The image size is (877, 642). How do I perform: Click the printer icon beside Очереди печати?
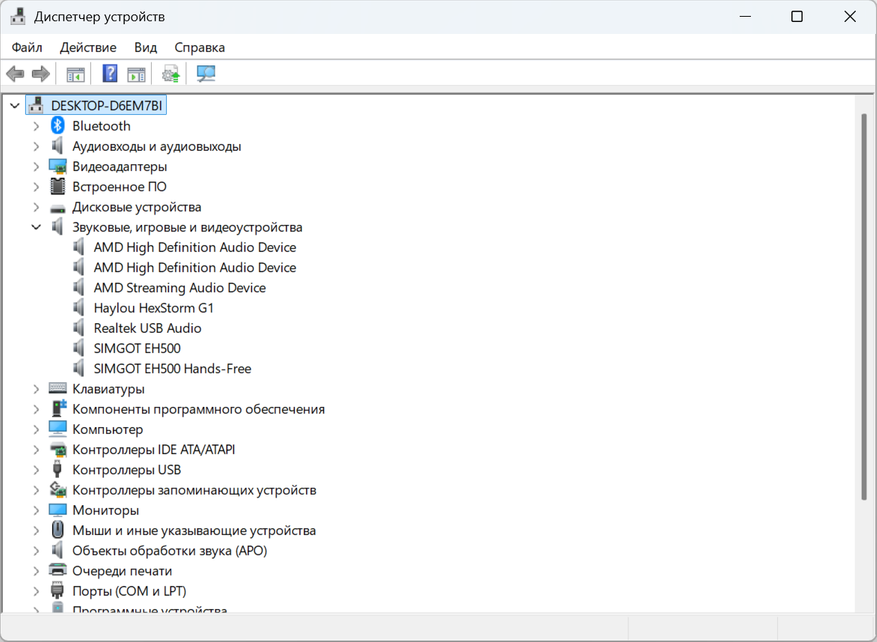click(58, 570)
